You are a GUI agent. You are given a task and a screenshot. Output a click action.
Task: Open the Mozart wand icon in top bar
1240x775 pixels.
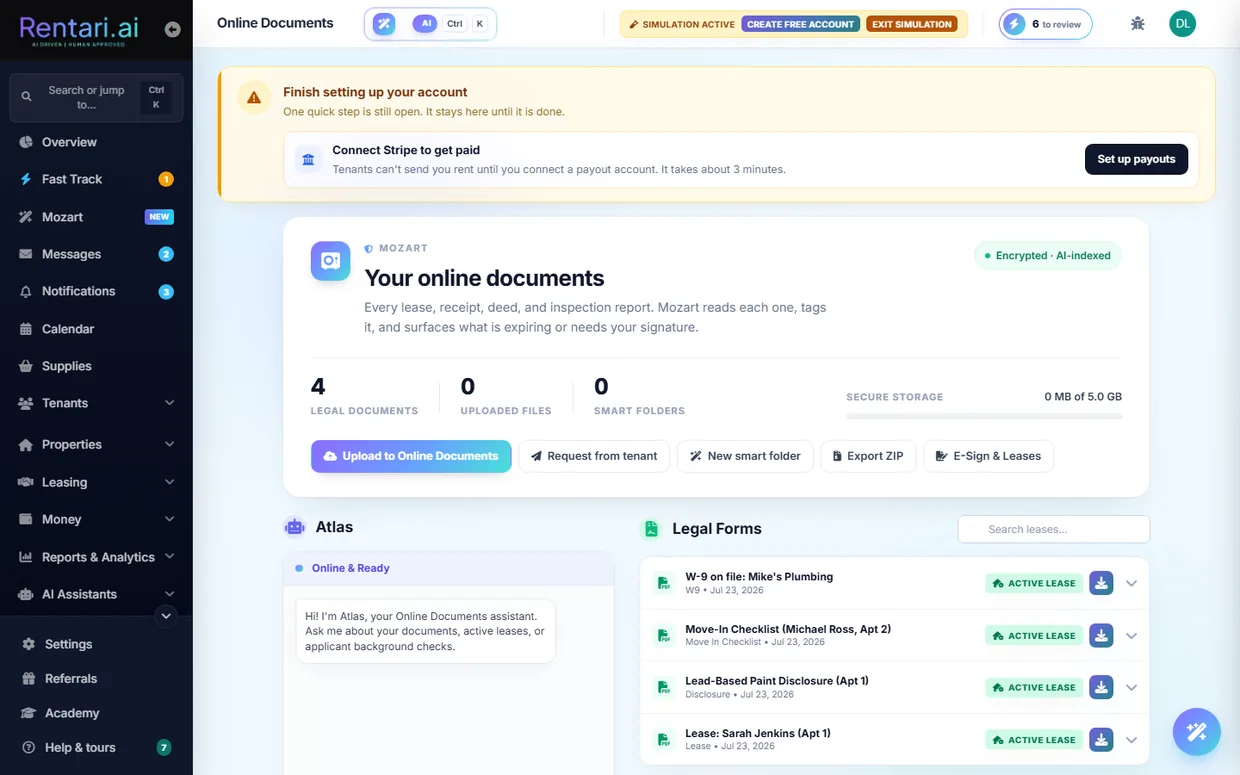coord(384,24)
